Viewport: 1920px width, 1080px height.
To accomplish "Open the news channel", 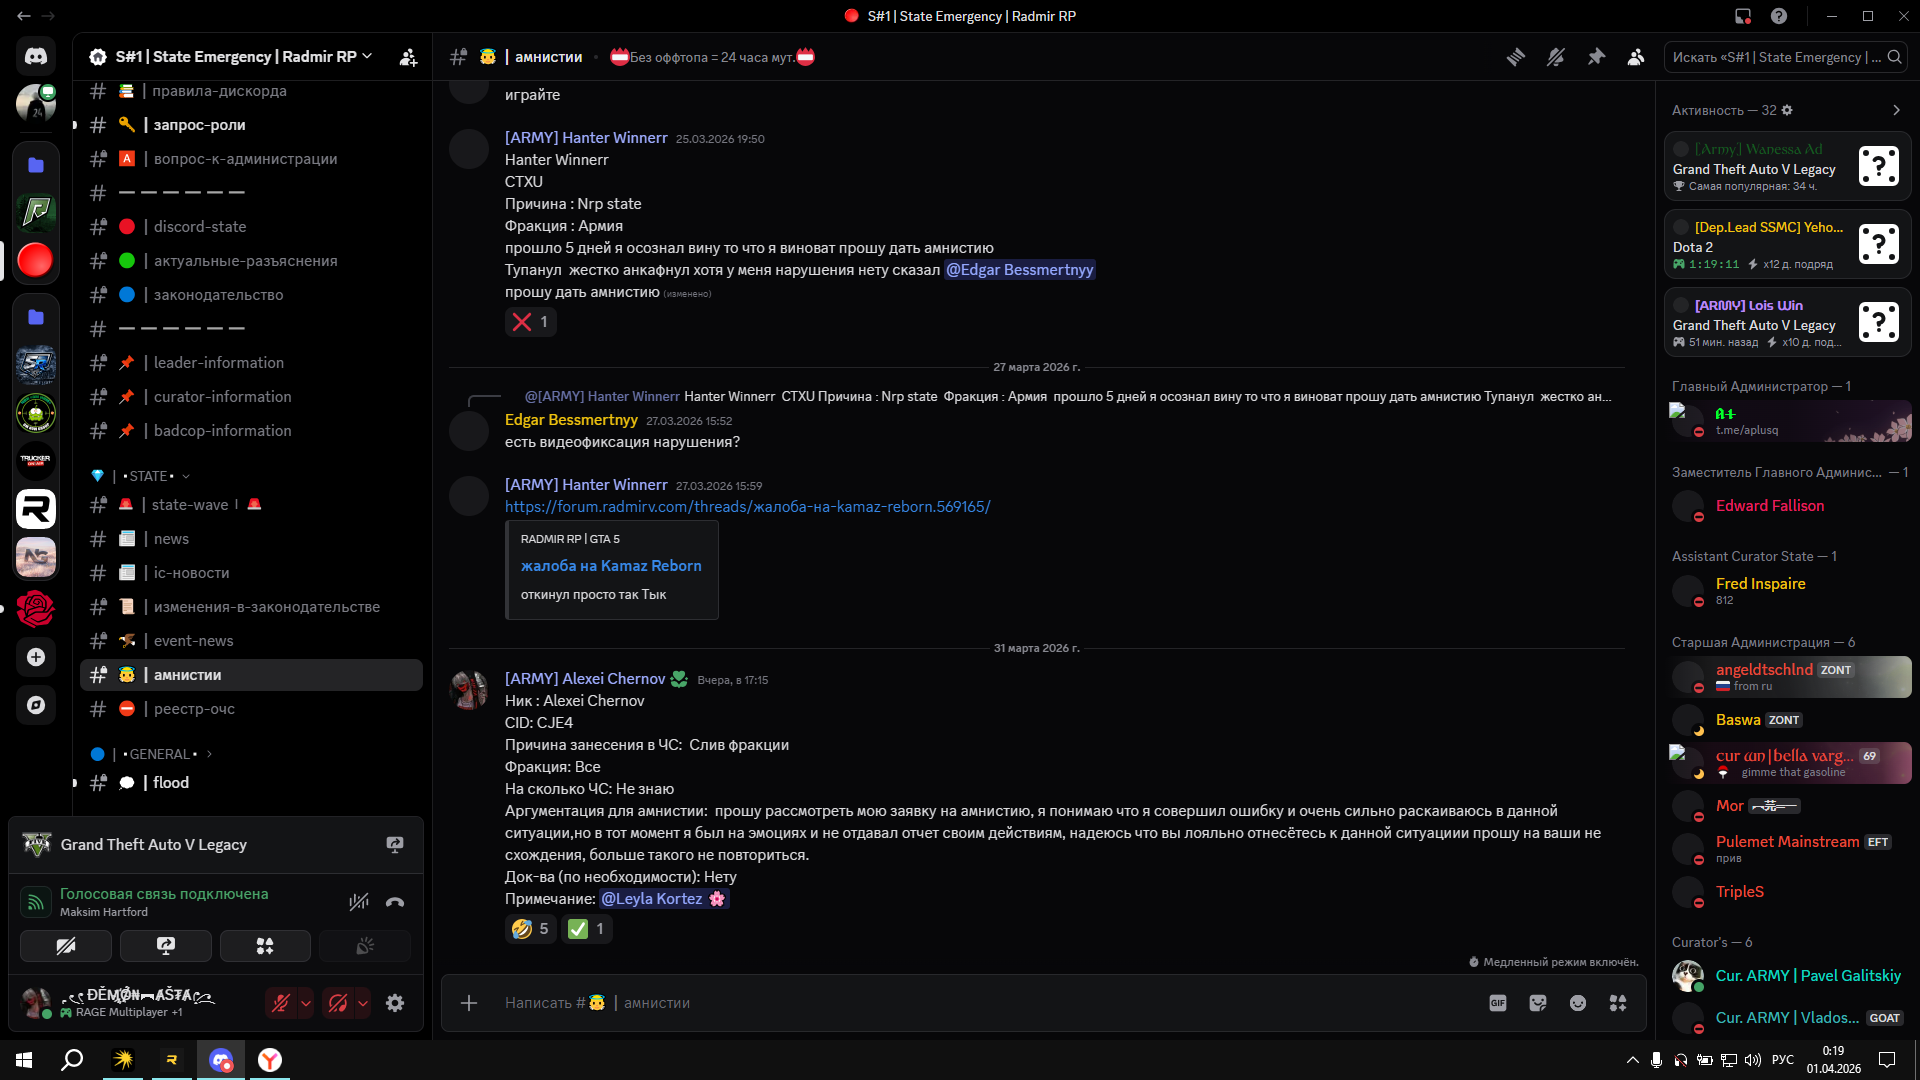I will (171, 539).
